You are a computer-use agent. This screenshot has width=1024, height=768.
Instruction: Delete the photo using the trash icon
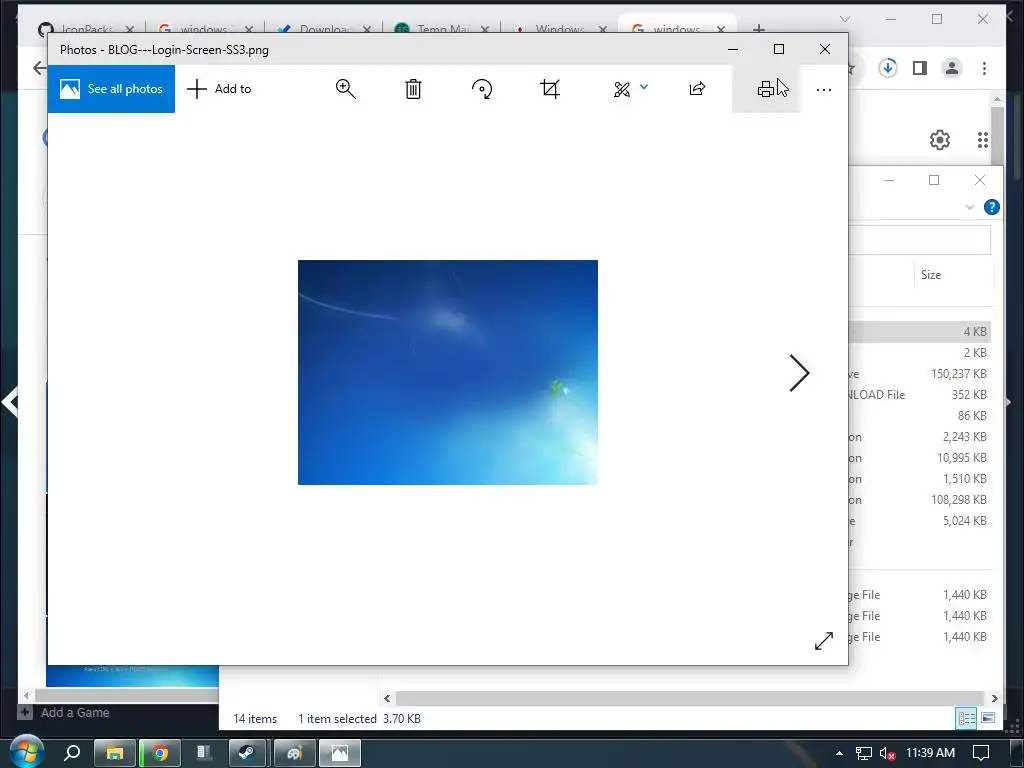coord(413,89)
